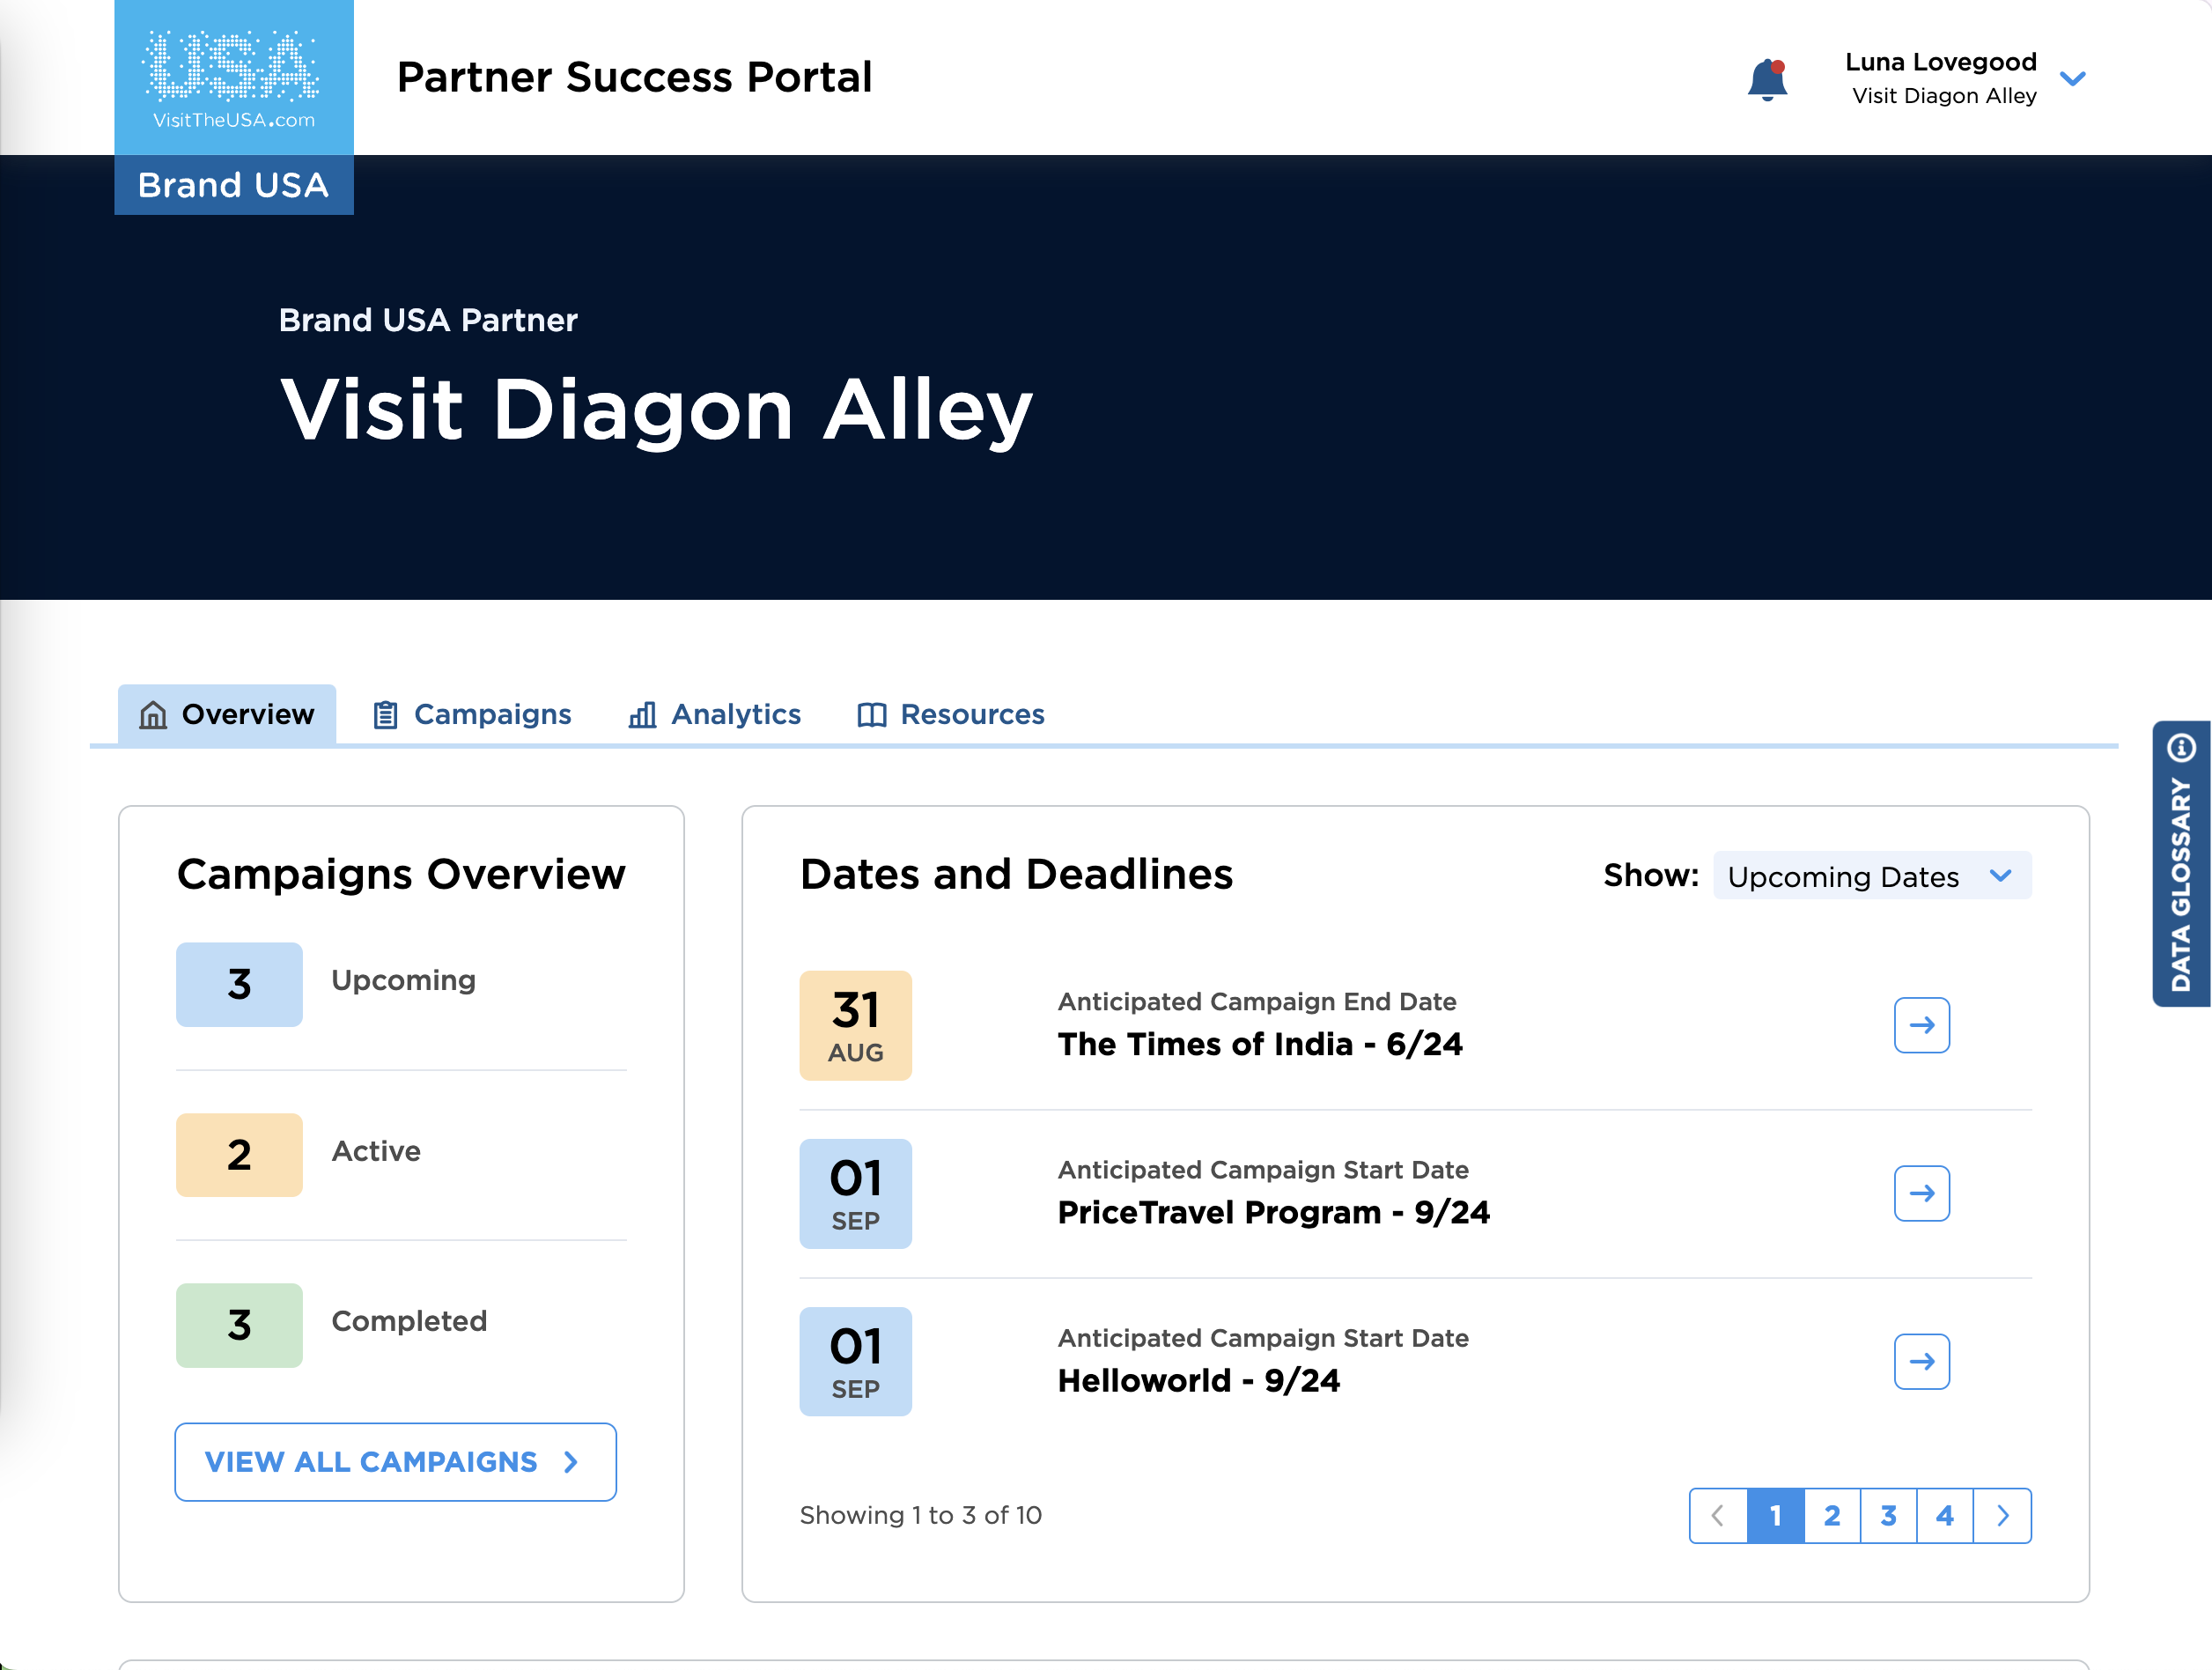Click 'The Times of India - 6/24' title
Image resolution: width=2212 pixels, height=1670 pixels.
(1260, 1044)
